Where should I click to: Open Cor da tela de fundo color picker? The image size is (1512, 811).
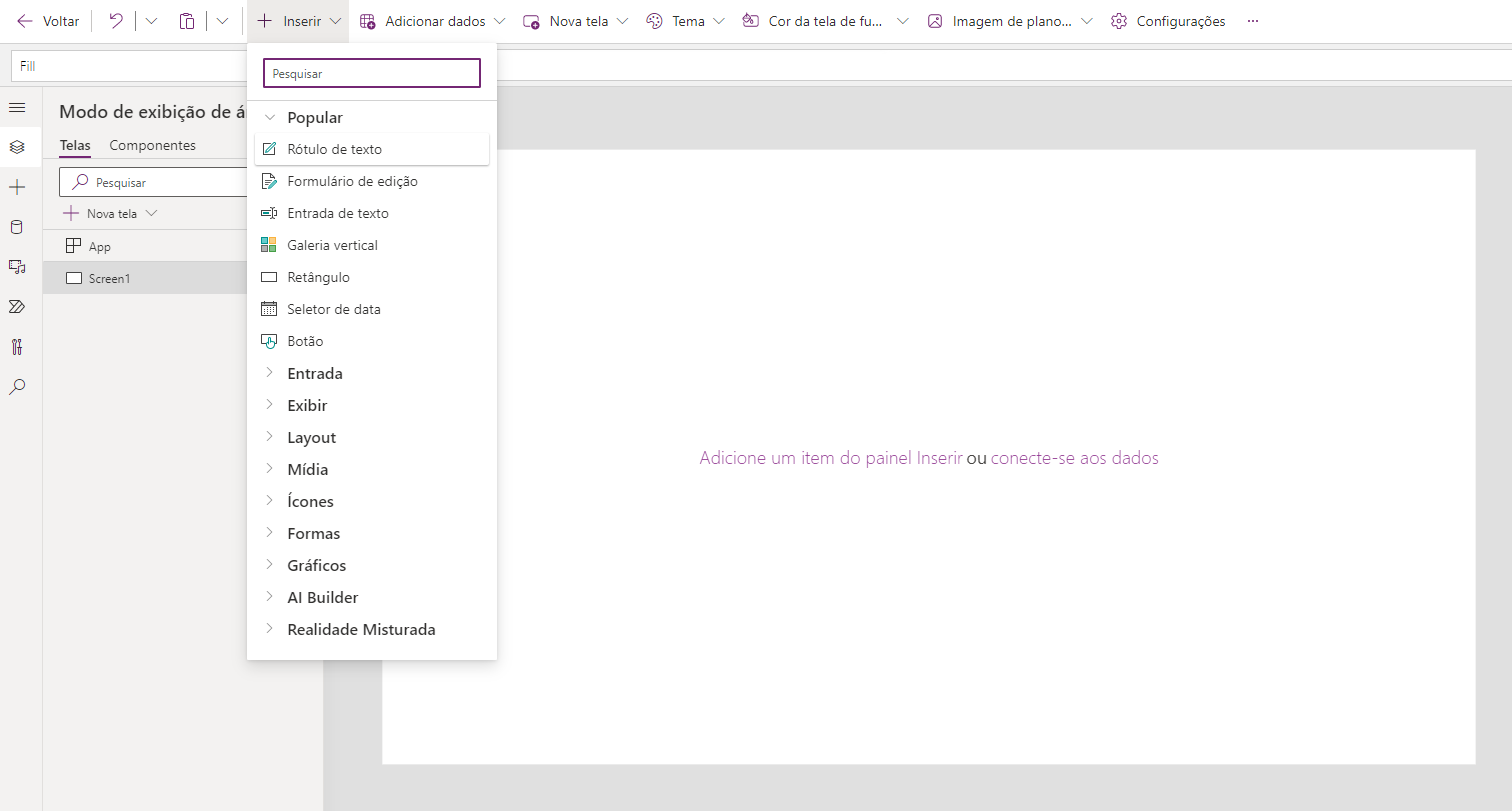click(x=825, y=21)
